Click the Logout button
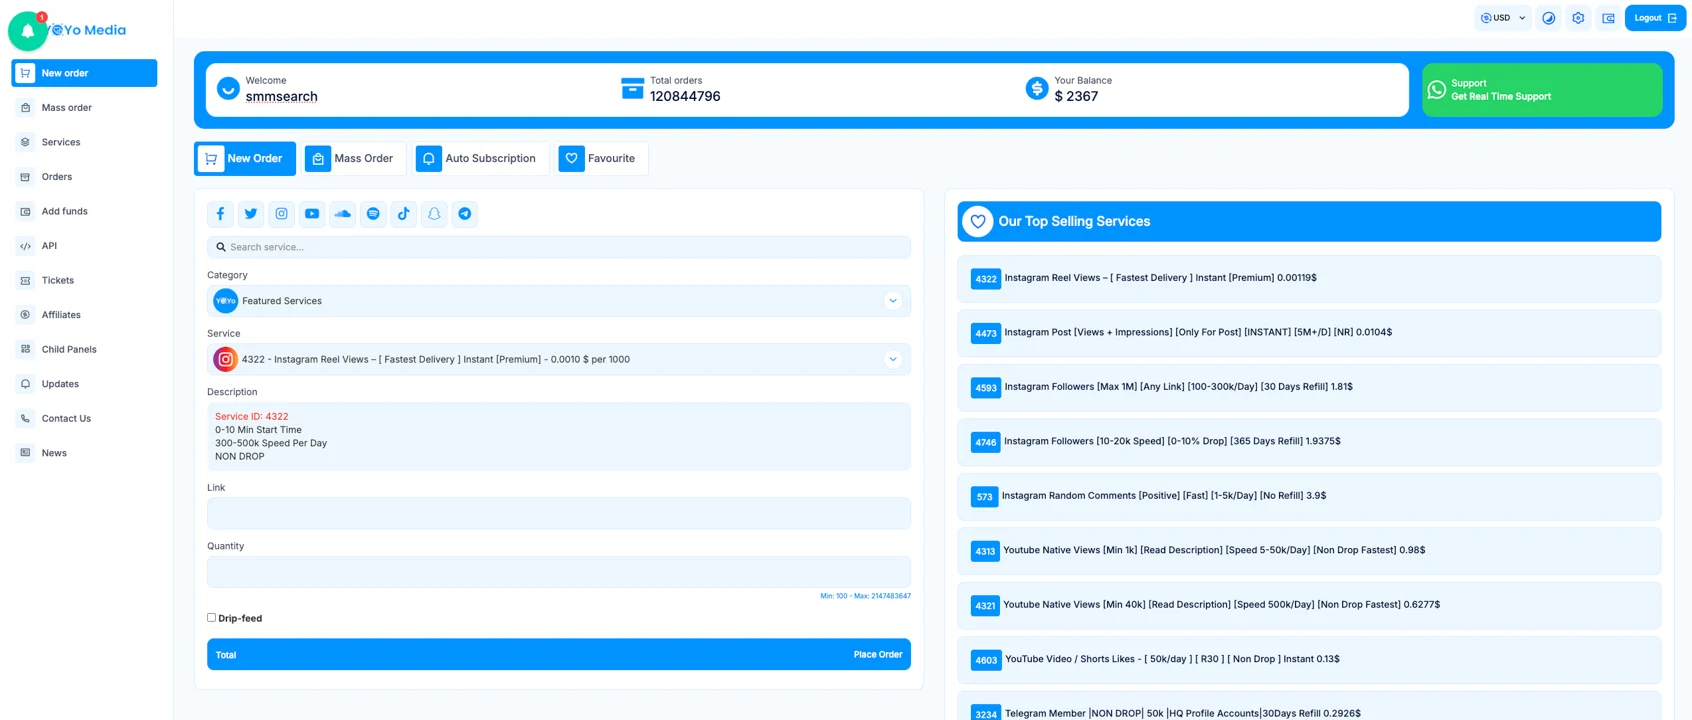Viewport: 1692px width, 720px height. (x=1654, y=18)
